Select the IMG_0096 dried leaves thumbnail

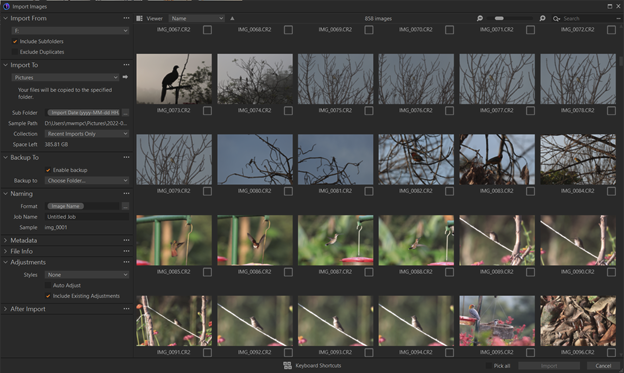[x=578, y=321]
